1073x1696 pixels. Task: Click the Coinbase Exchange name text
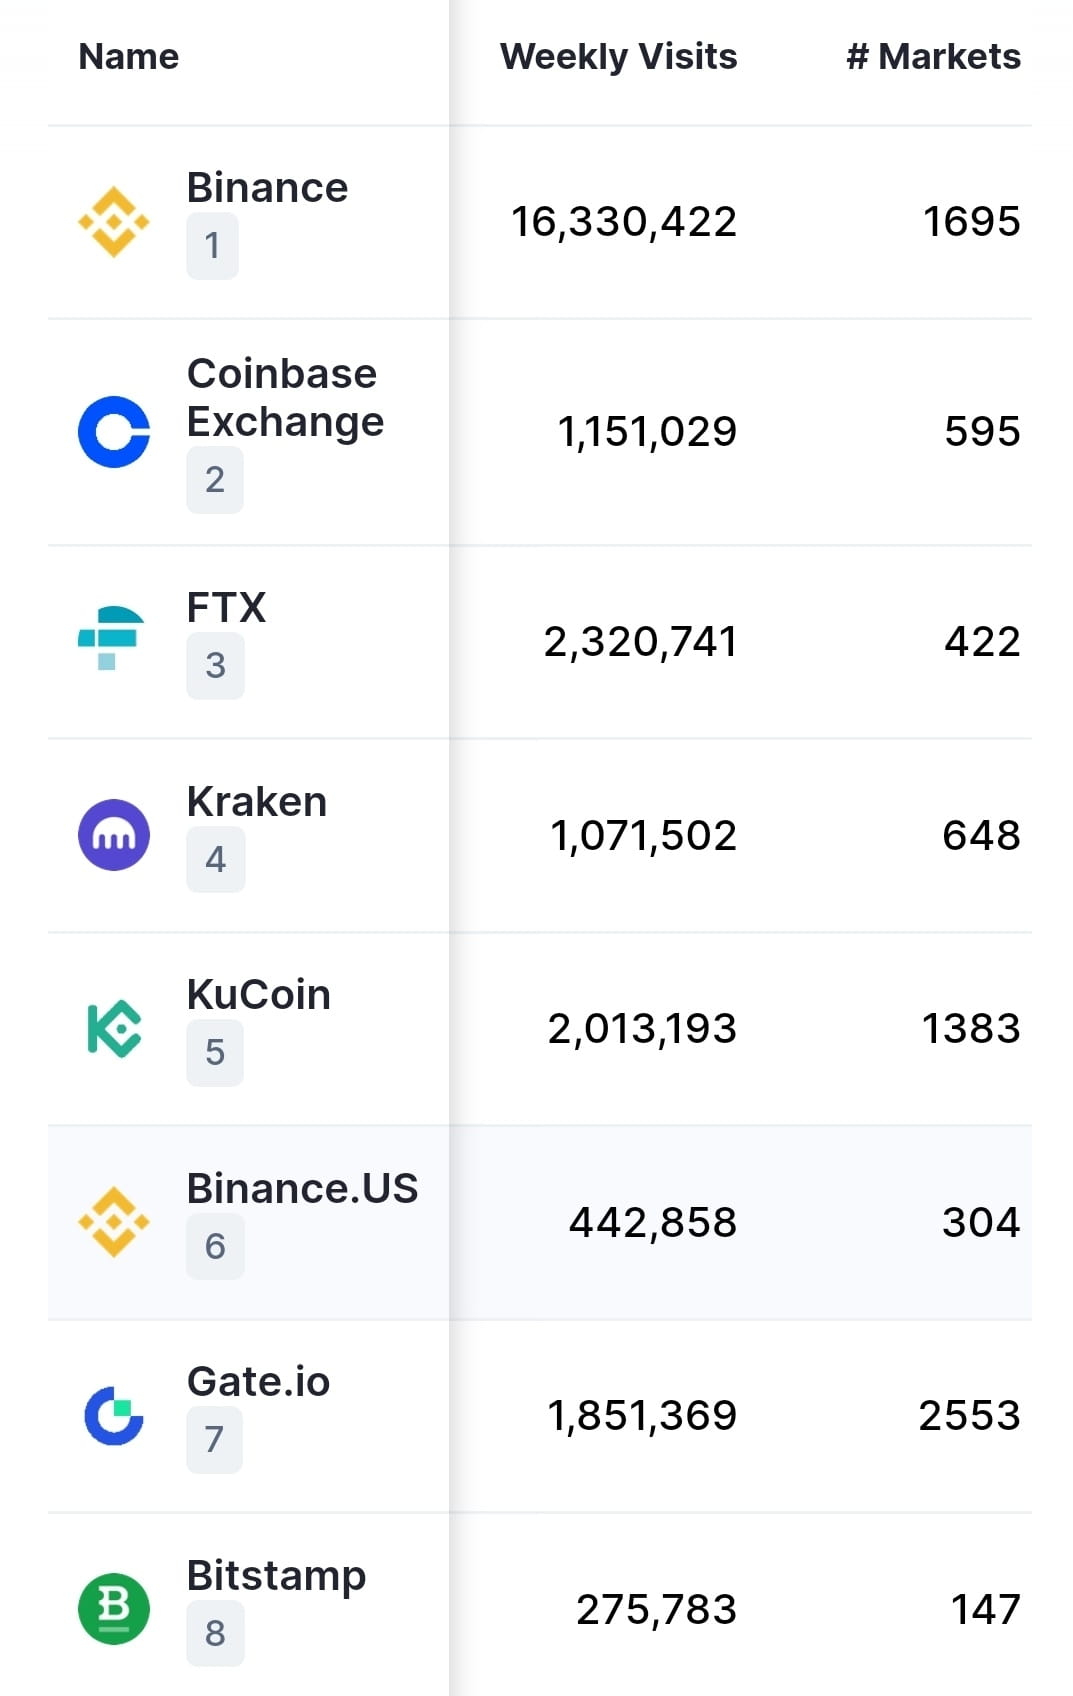tap(284, 397)
